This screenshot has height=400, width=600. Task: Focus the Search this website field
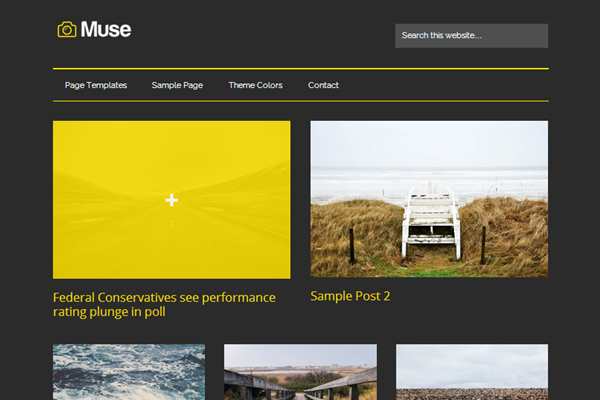tap(471, 36)
